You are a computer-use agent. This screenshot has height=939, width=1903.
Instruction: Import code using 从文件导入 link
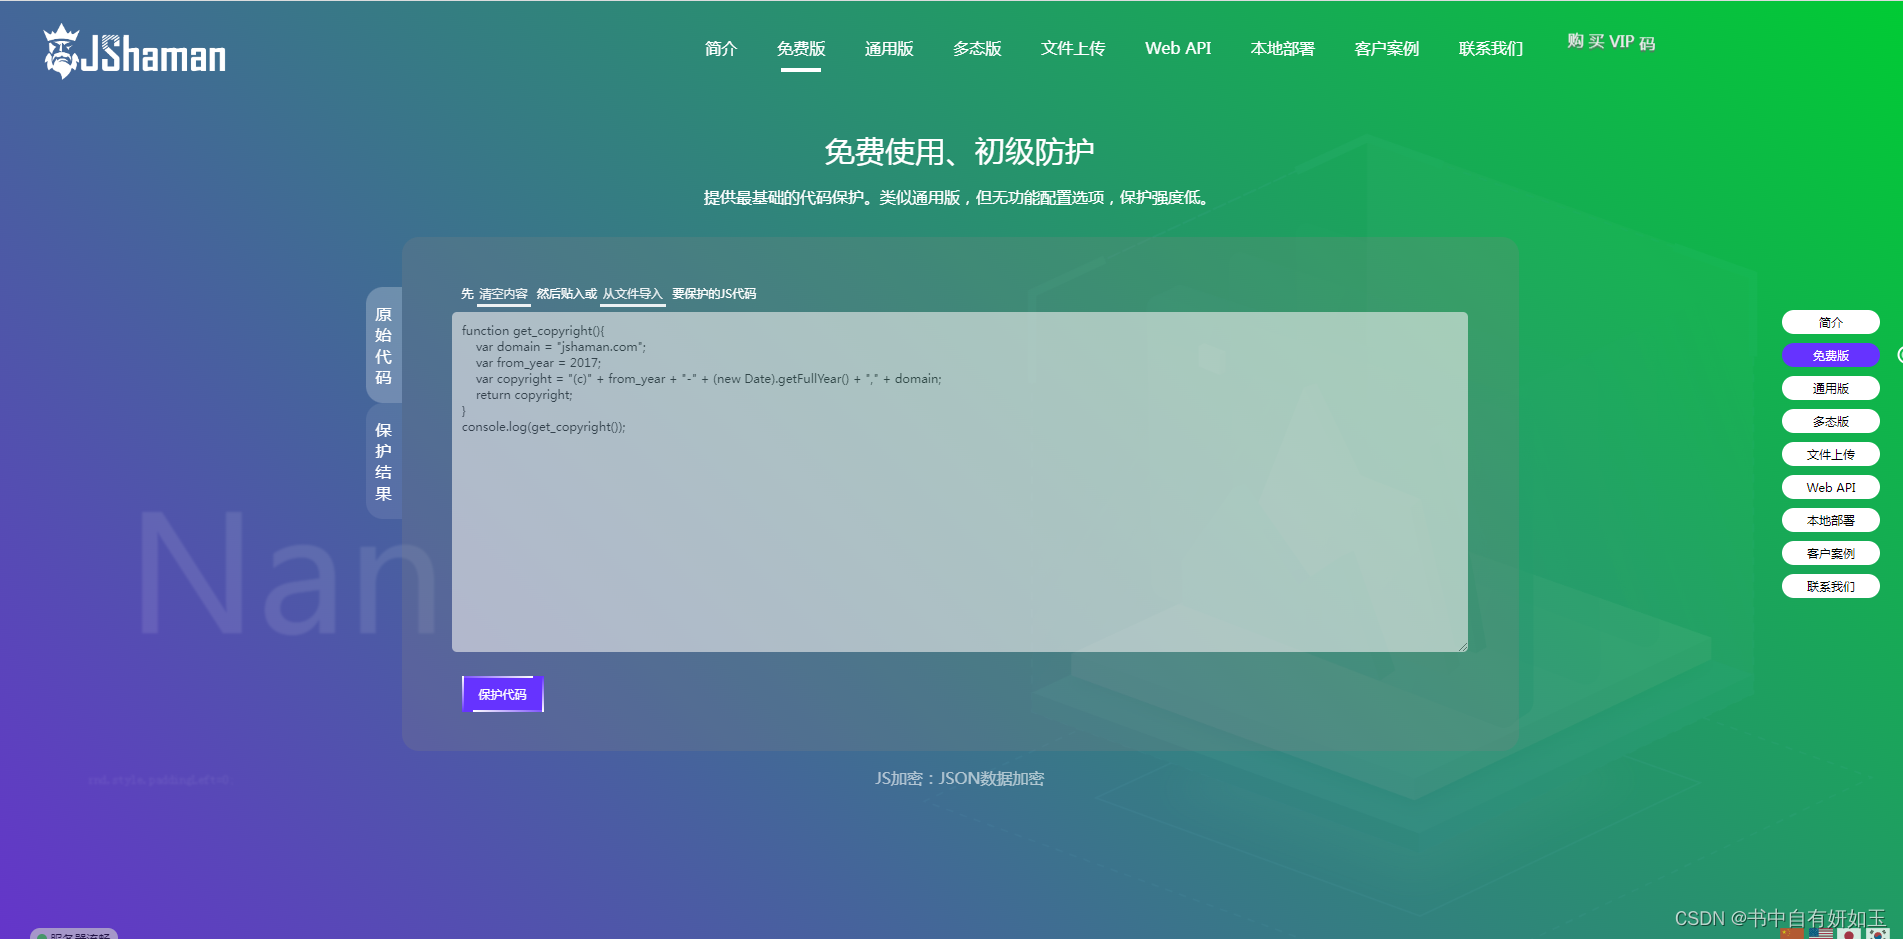click(x=632, y=293)
